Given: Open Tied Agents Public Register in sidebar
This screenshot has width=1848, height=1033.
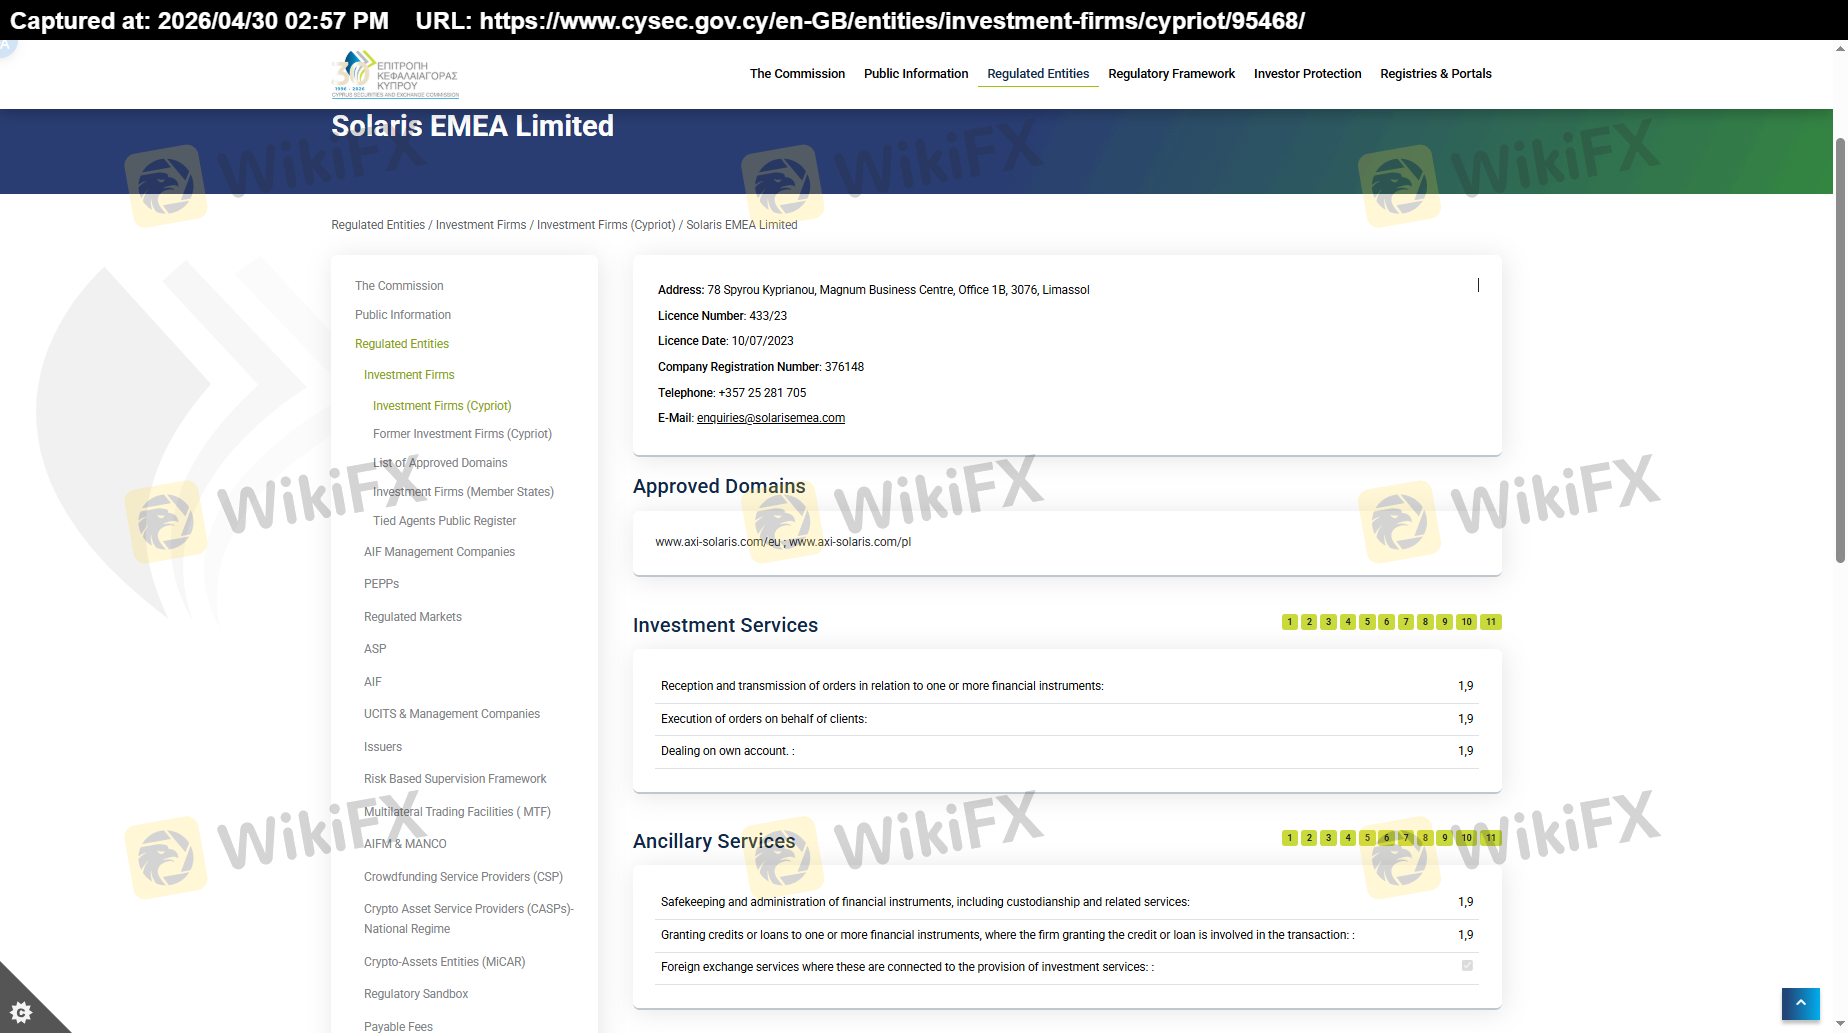Looking at the screenshot, I should (x=445, y=521).
